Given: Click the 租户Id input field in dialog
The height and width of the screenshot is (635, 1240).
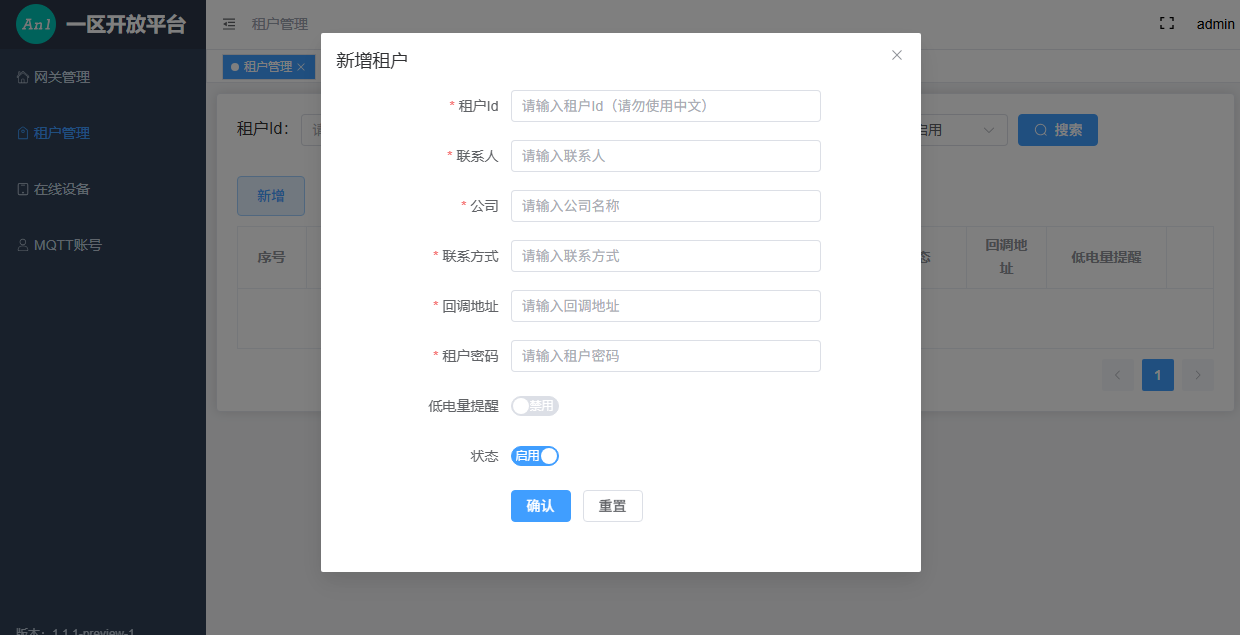Looking at the screenshot, I should pyautogui.click(x=665, y=106).
